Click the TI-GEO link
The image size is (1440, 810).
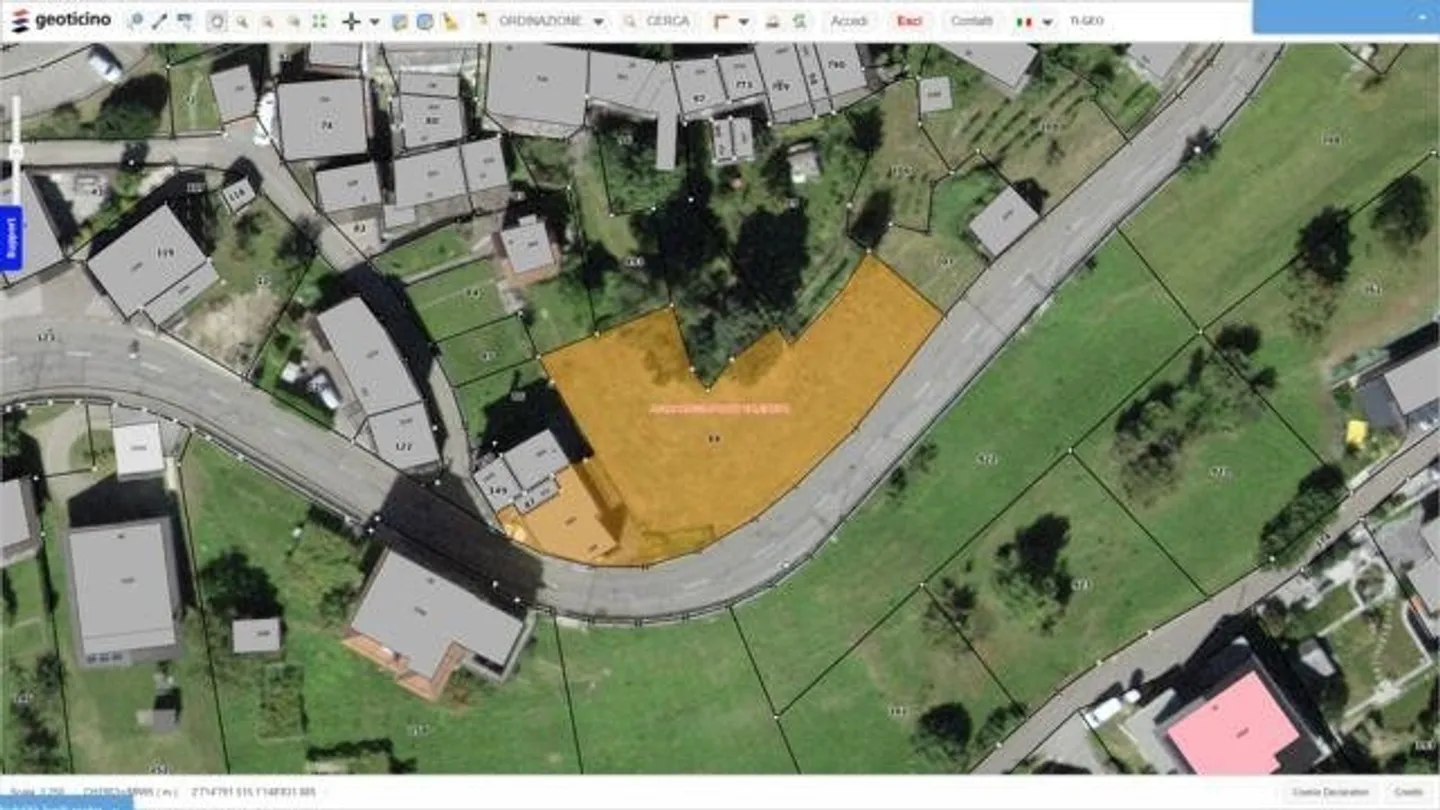[x=1087, y=21]
